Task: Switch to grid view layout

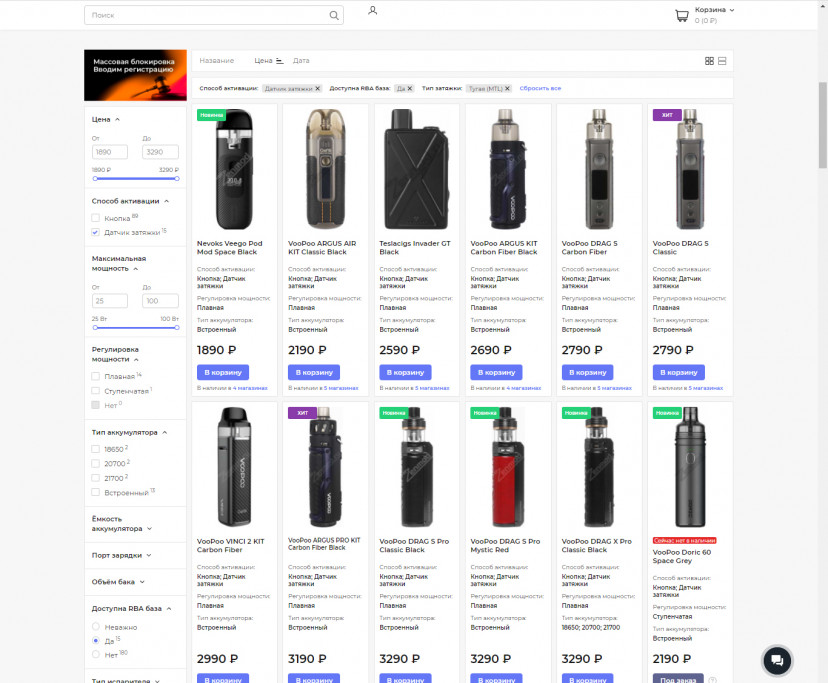Action: coord(709,61)
